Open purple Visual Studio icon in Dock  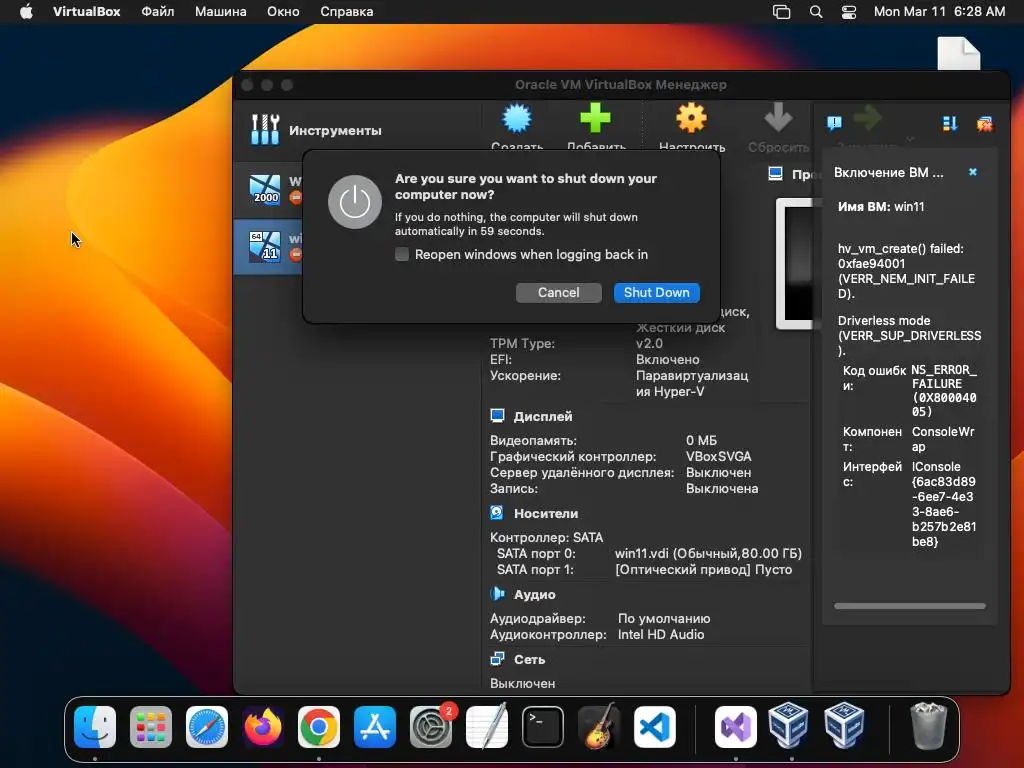735,726
